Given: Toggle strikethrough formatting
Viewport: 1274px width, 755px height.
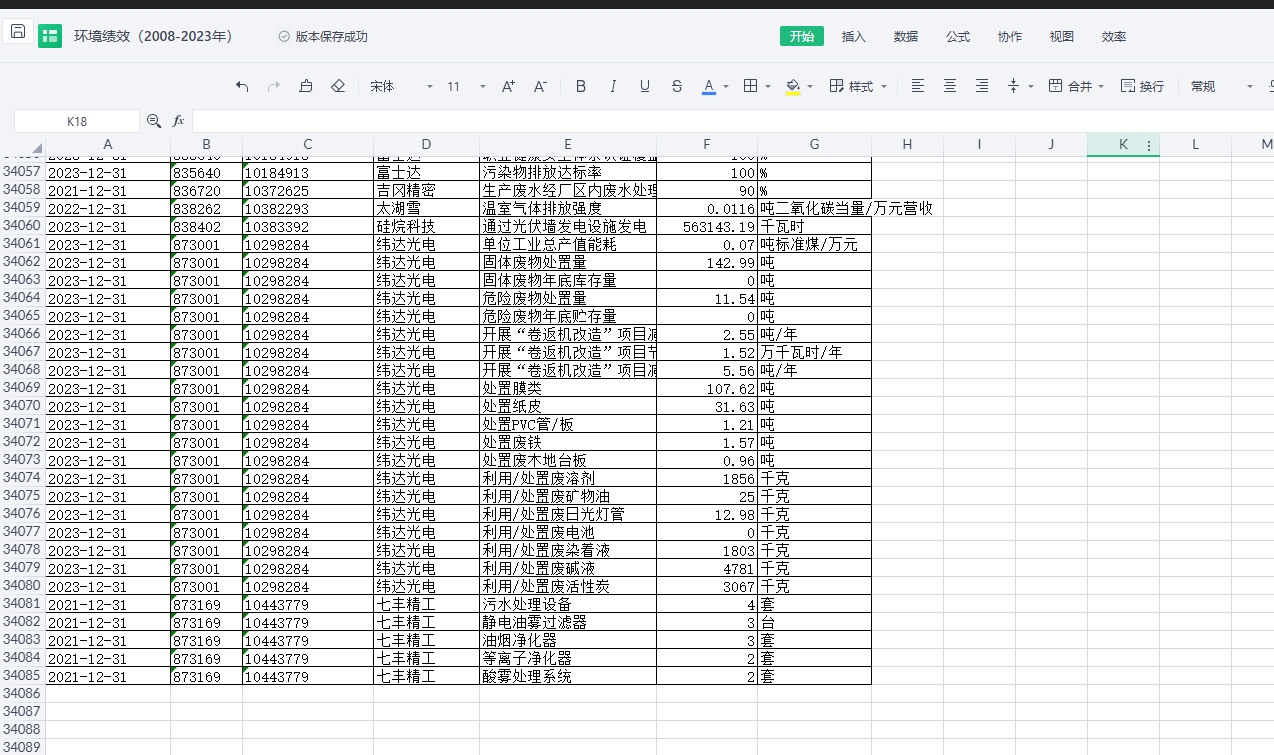Looking at the screenshot, I should (x=677, y=87).
